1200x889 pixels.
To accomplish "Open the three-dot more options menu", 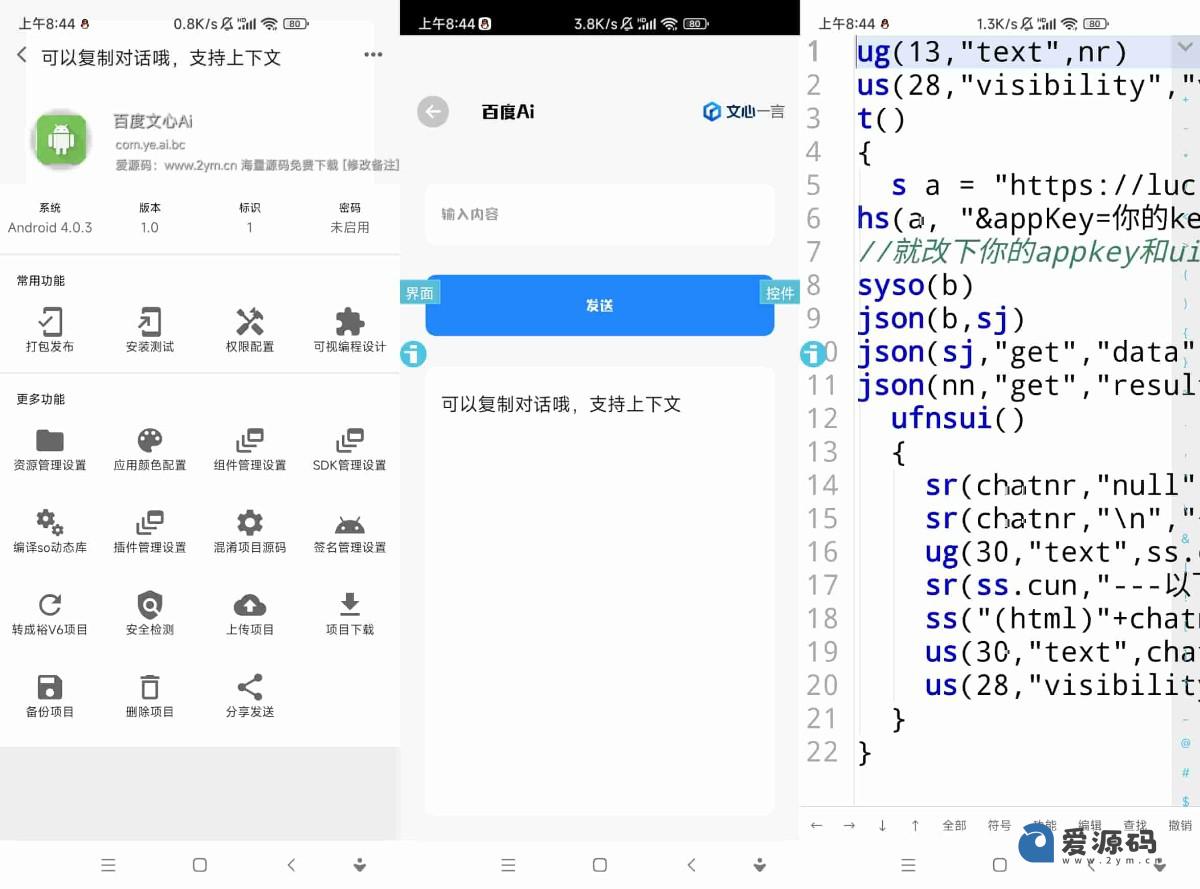I will point(373,56).
